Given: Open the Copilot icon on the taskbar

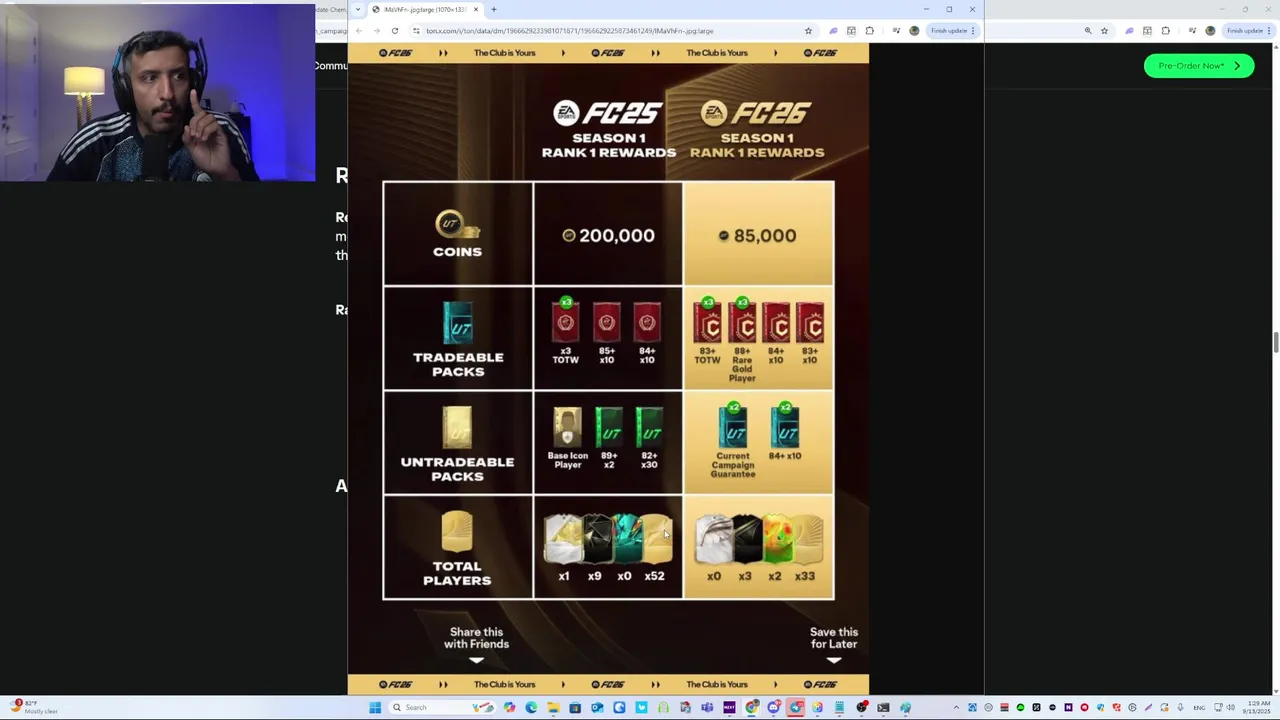Looking at the screenshot, I should (509, 707).
